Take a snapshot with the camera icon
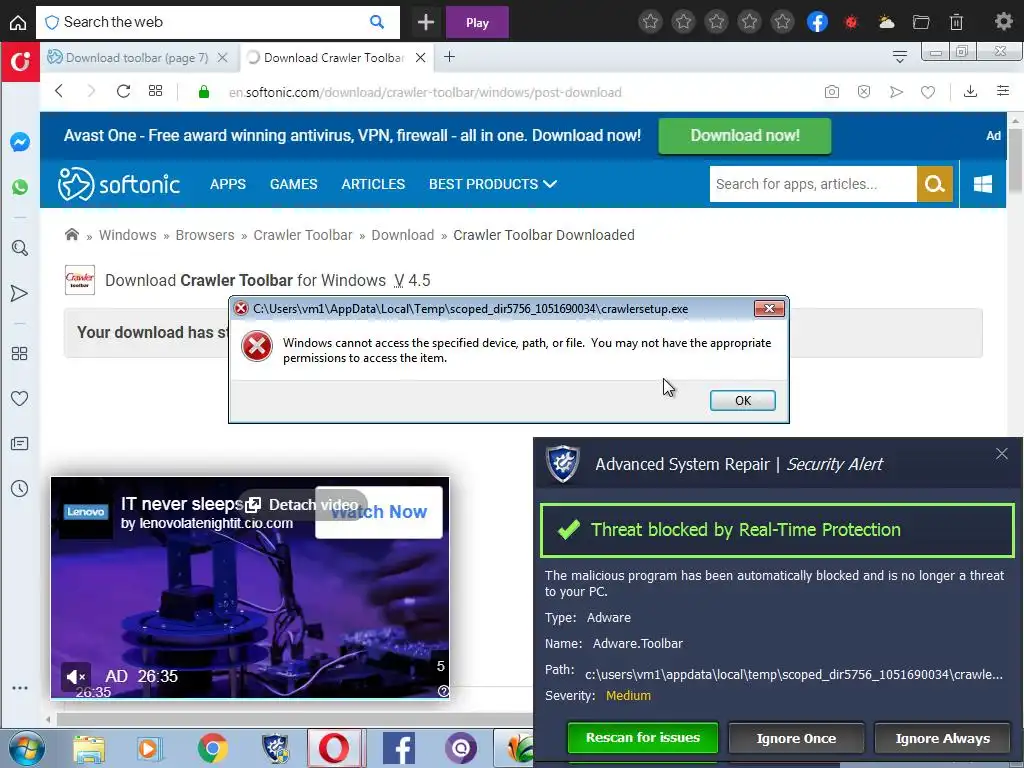1024x768 pixels. (831, 92)
